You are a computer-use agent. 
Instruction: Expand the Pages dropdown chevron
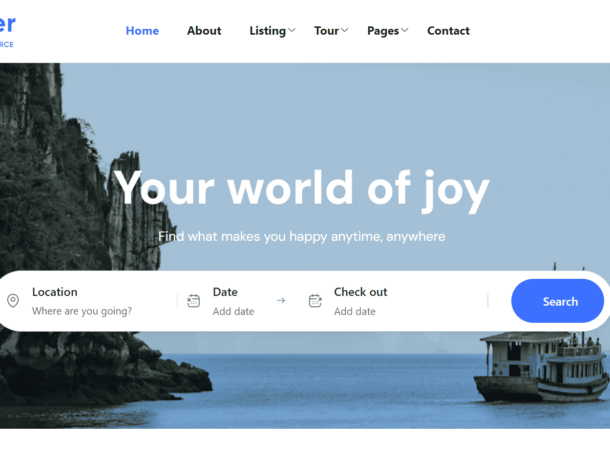405,30
